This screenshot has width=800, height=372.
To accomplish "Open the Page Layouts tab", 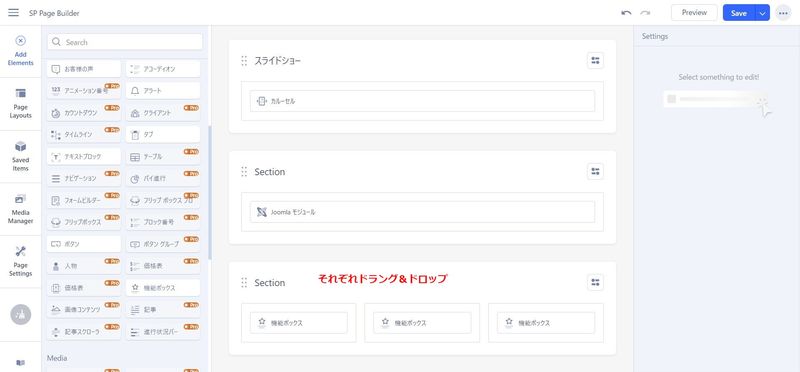I will pos(20,104).
